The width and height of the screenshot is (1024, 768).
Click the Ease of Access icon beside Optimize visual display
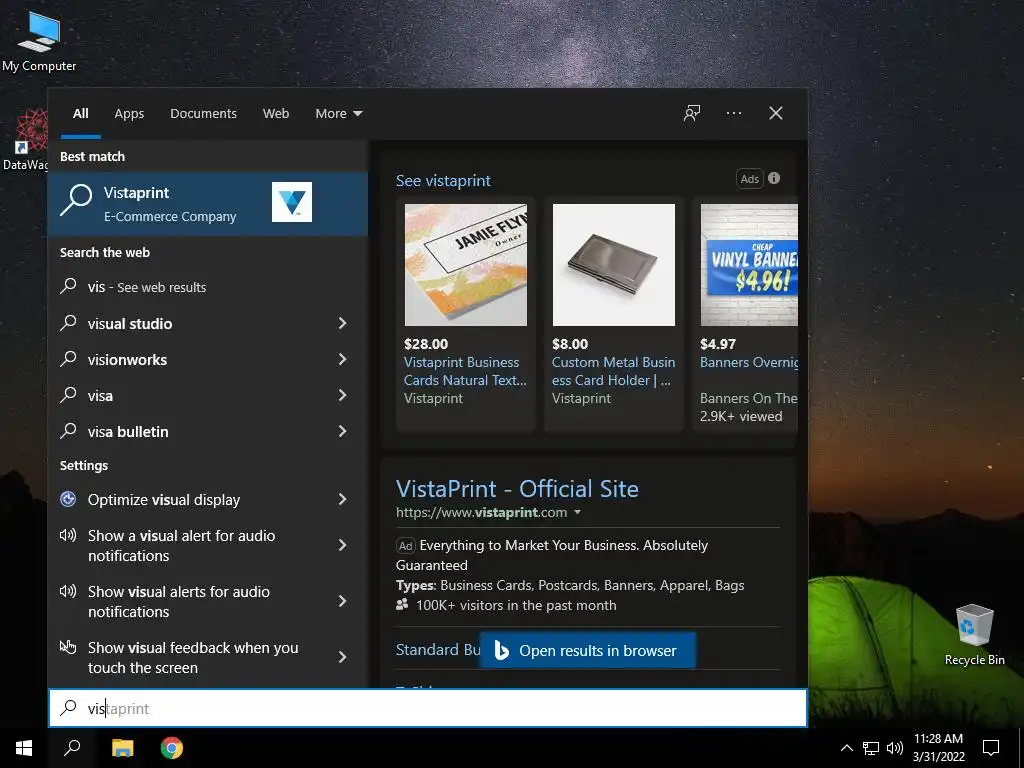click(x=68, y=500)
